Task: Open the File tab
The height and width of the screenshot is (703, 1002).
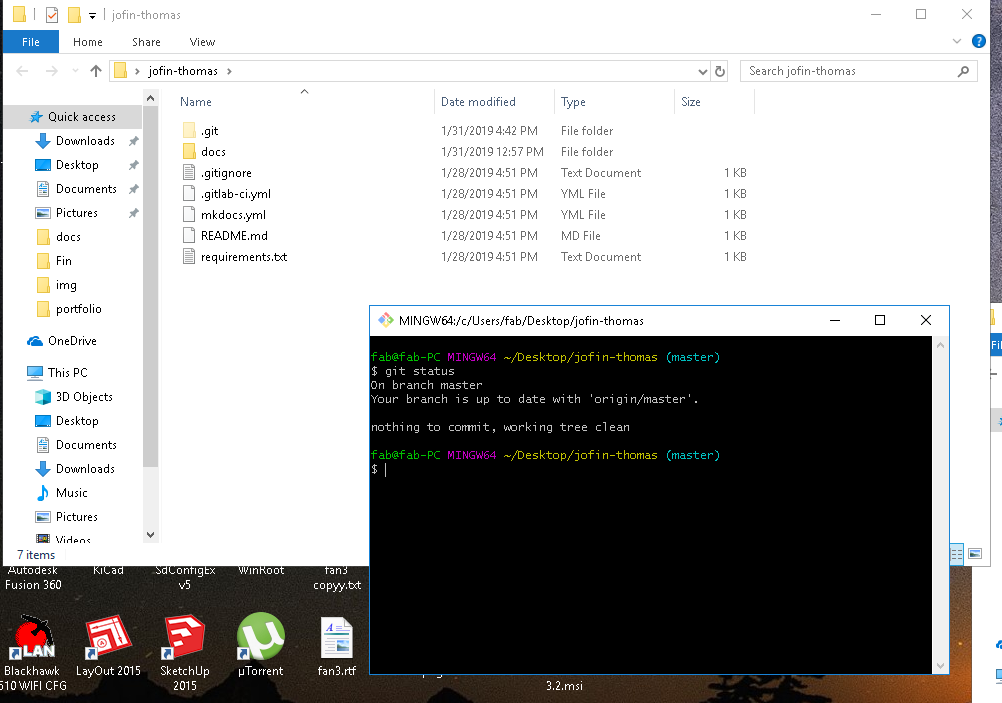Action: [31, 42]
